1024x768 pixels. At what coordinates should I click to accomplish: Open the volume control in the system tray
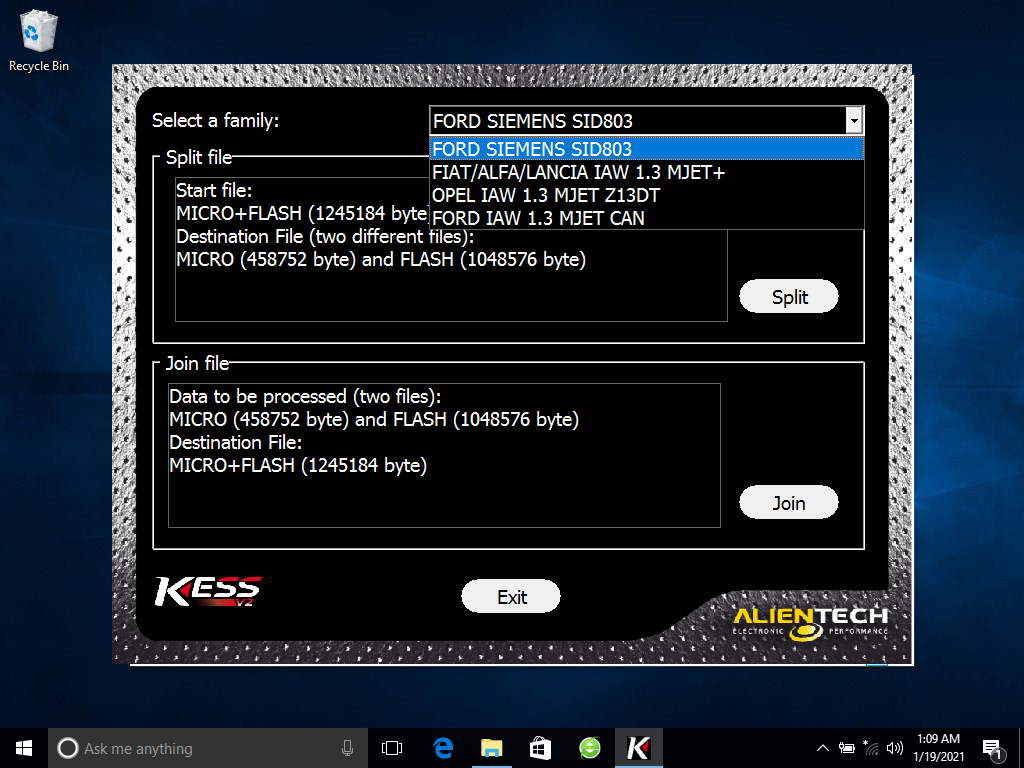895,747
